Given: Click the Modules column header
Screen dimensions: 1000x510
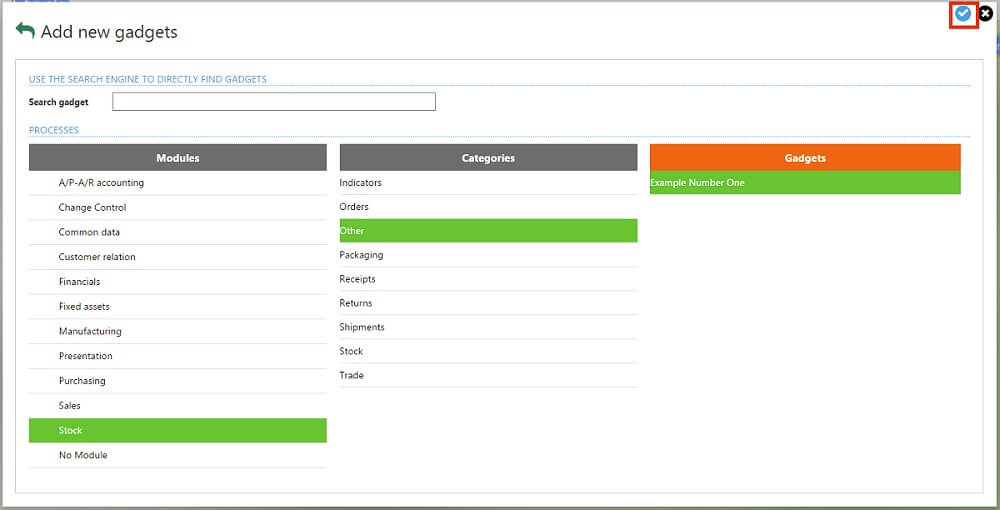Looking at the screenshot, I should [x=177, y=158].
